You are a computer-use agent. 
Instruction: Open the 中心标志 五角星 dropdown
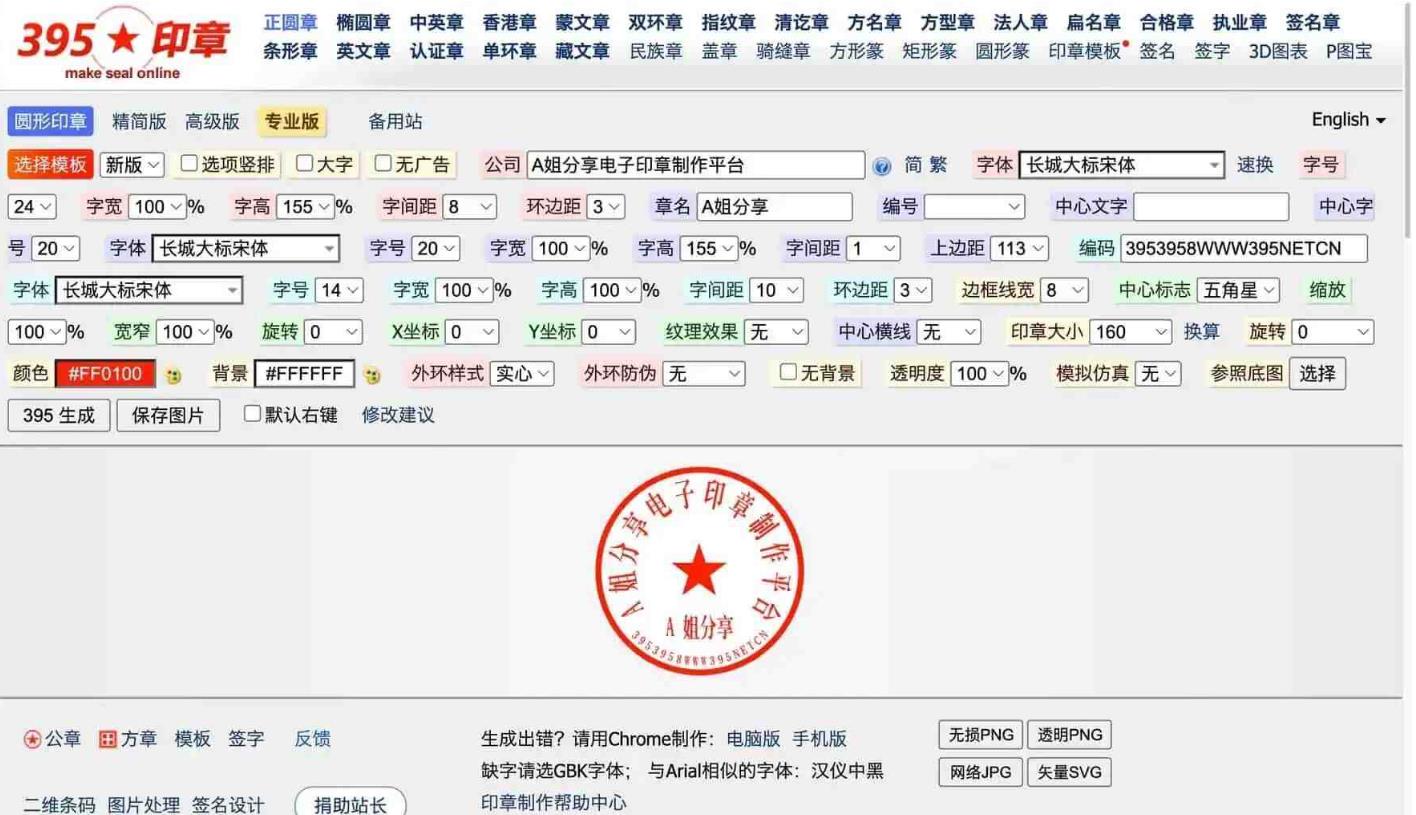tap(1238, 290)
